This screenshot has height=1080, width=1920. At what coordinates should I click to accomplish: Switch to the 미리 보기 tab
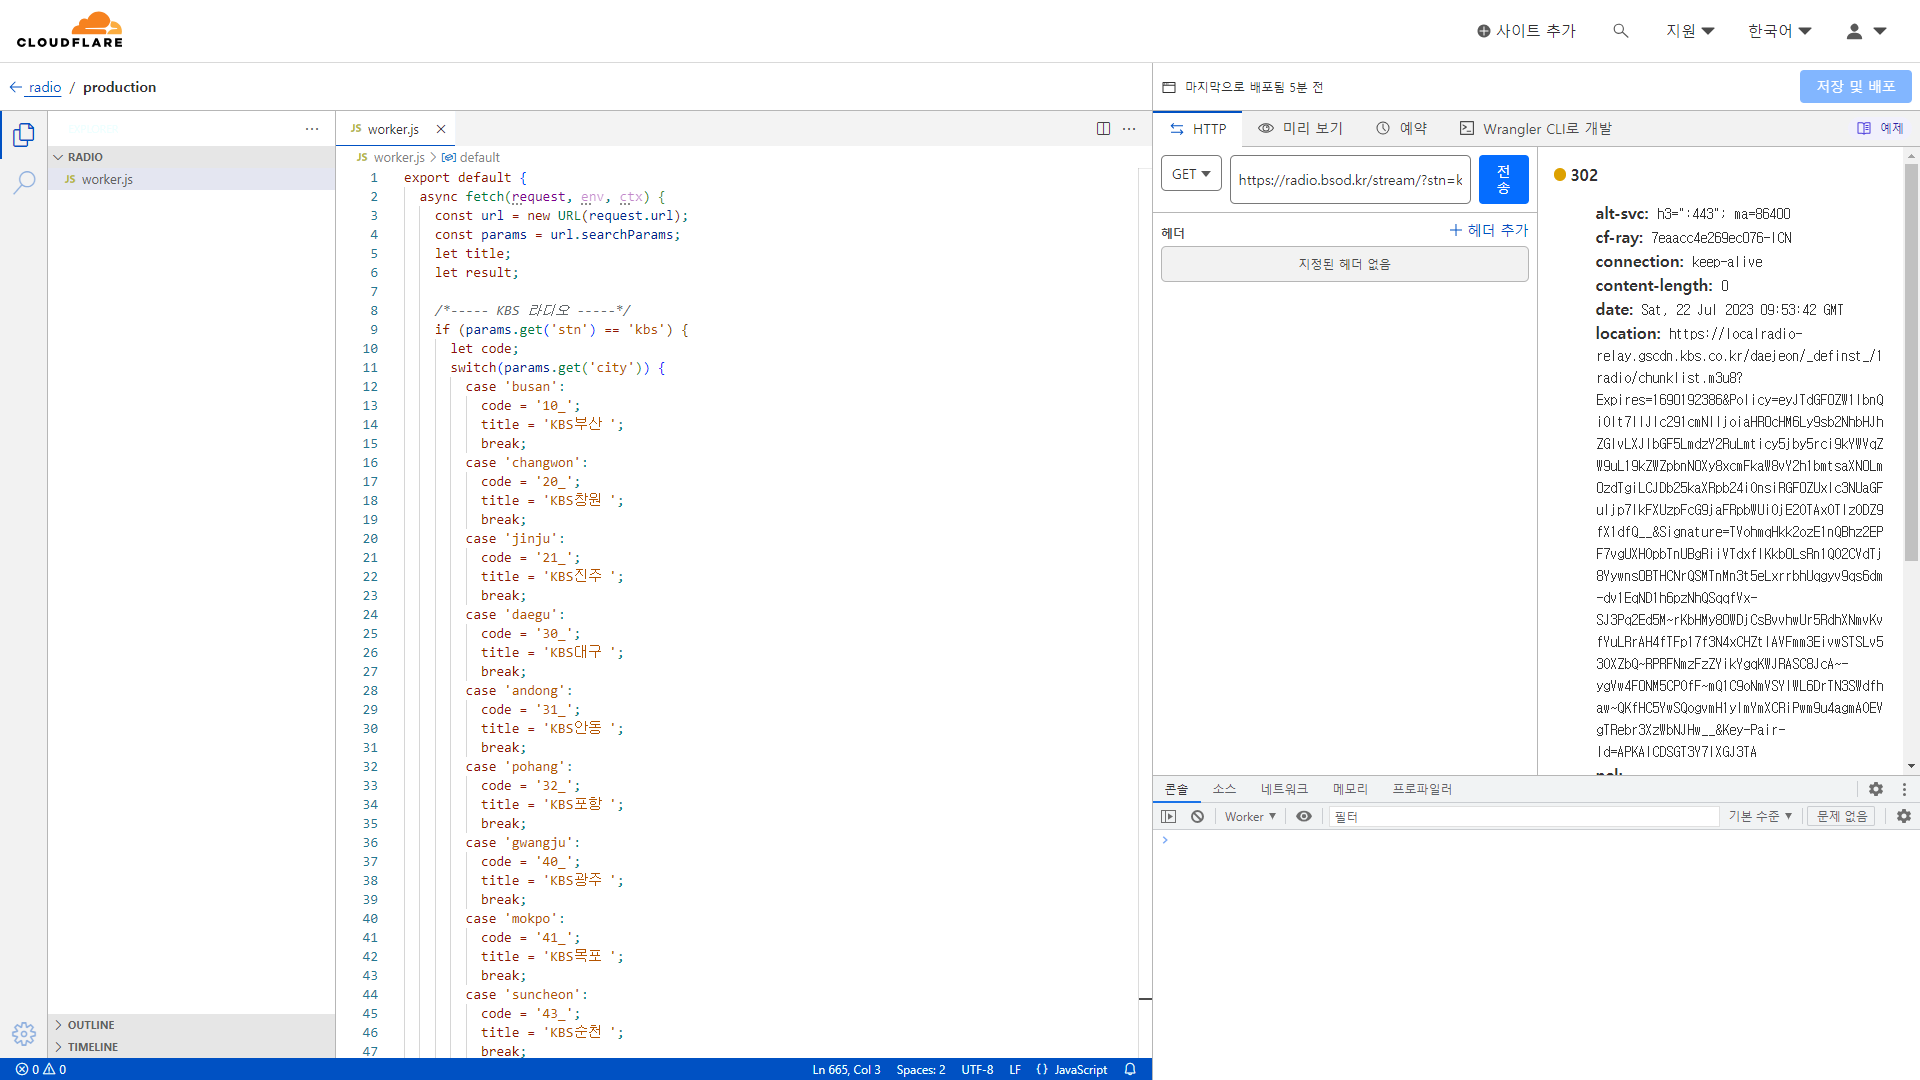coord(1300,128)
